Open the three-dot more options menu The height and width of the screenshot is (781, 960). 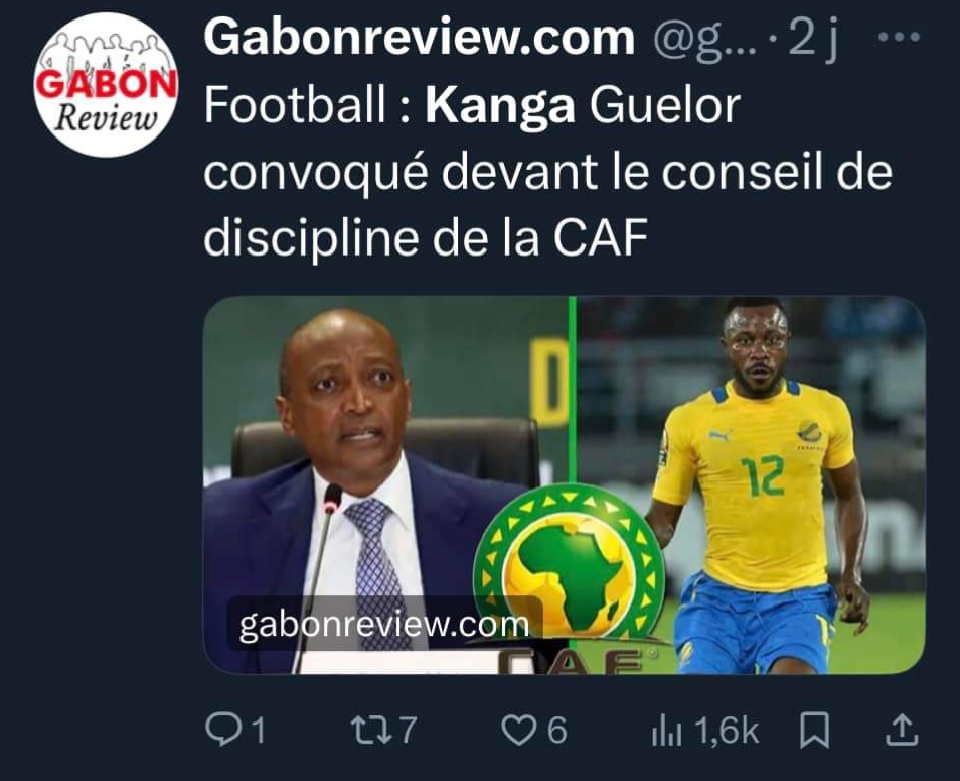point(898,38)
